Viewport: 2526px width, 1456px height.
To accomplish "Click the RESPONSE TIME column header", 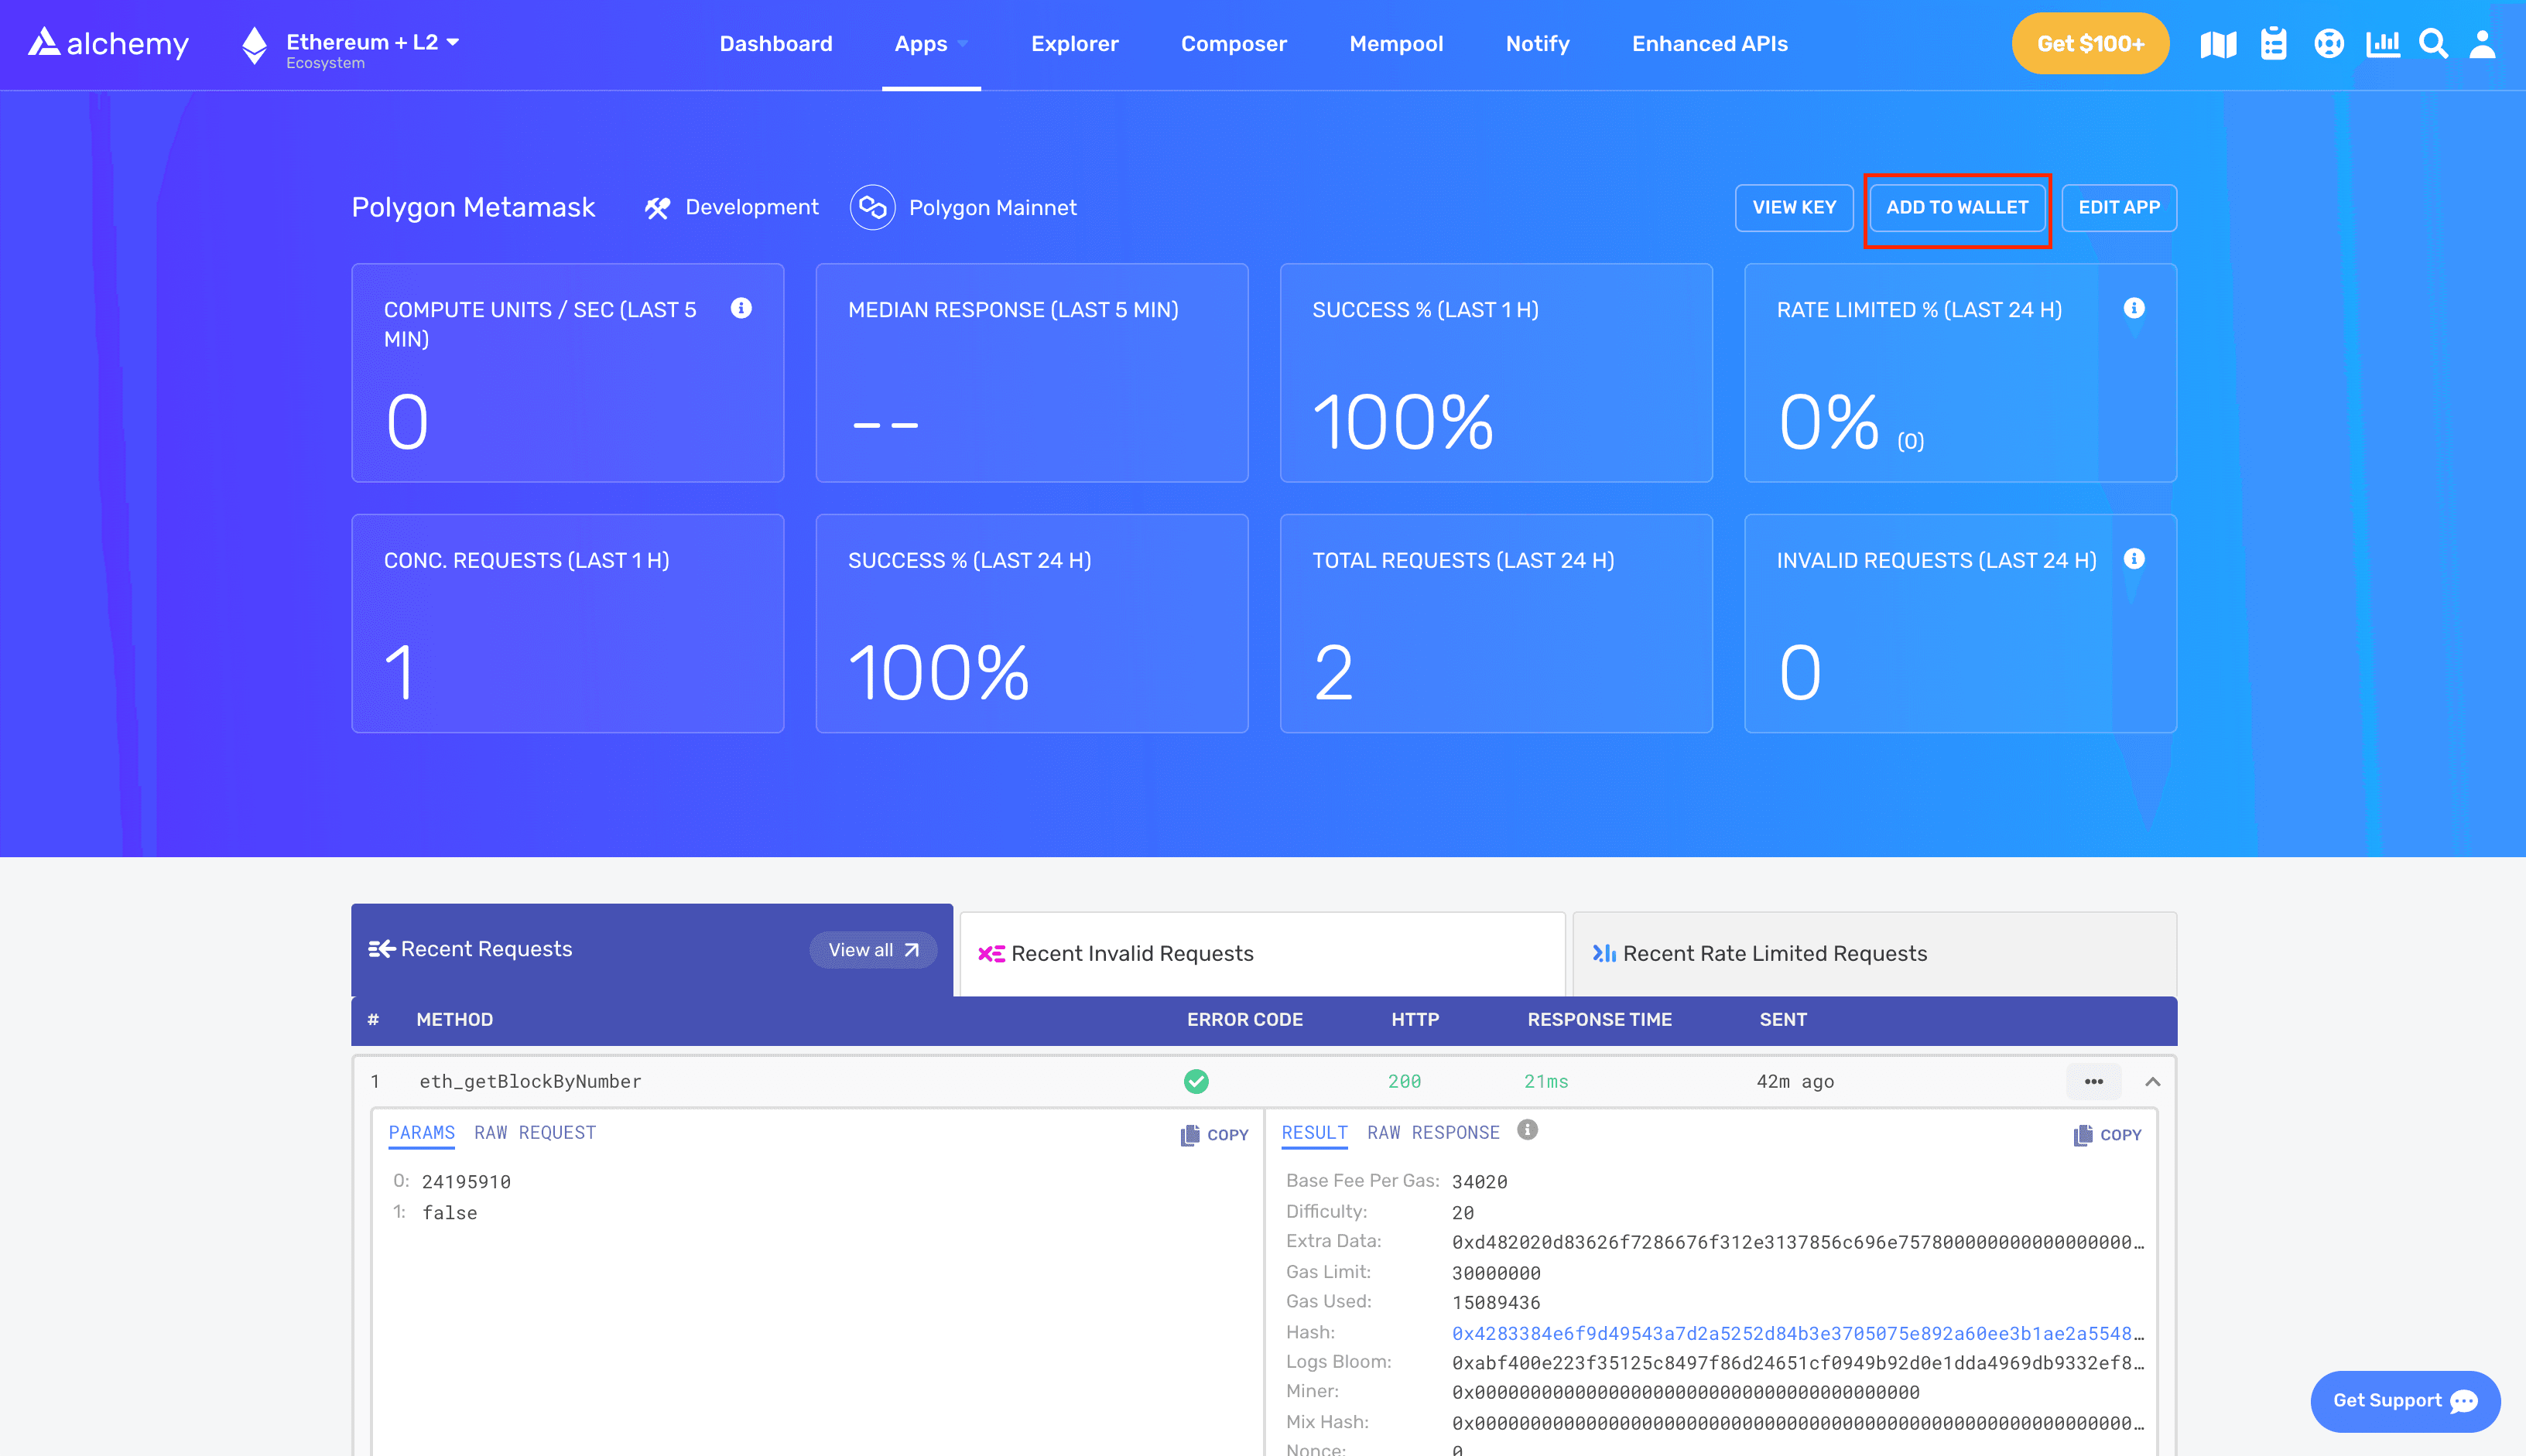I will [x=1599, y=1020].
